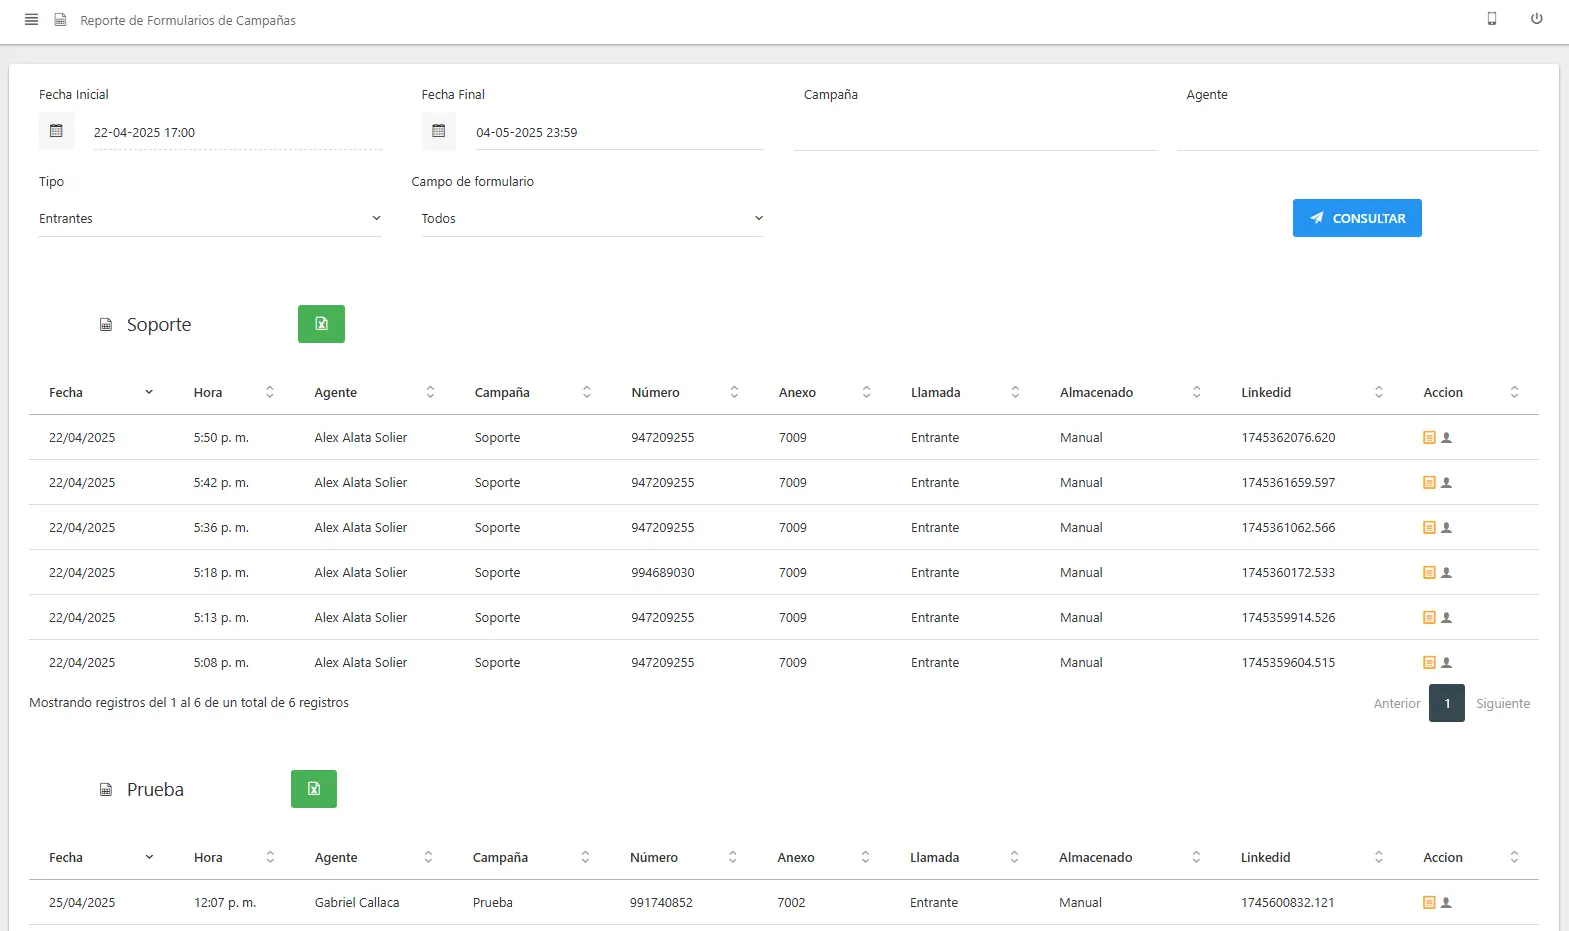This screenshot has width=1569, height=931.
Task: Export the Soporte table to Excel
Action: tap(321, 324)
